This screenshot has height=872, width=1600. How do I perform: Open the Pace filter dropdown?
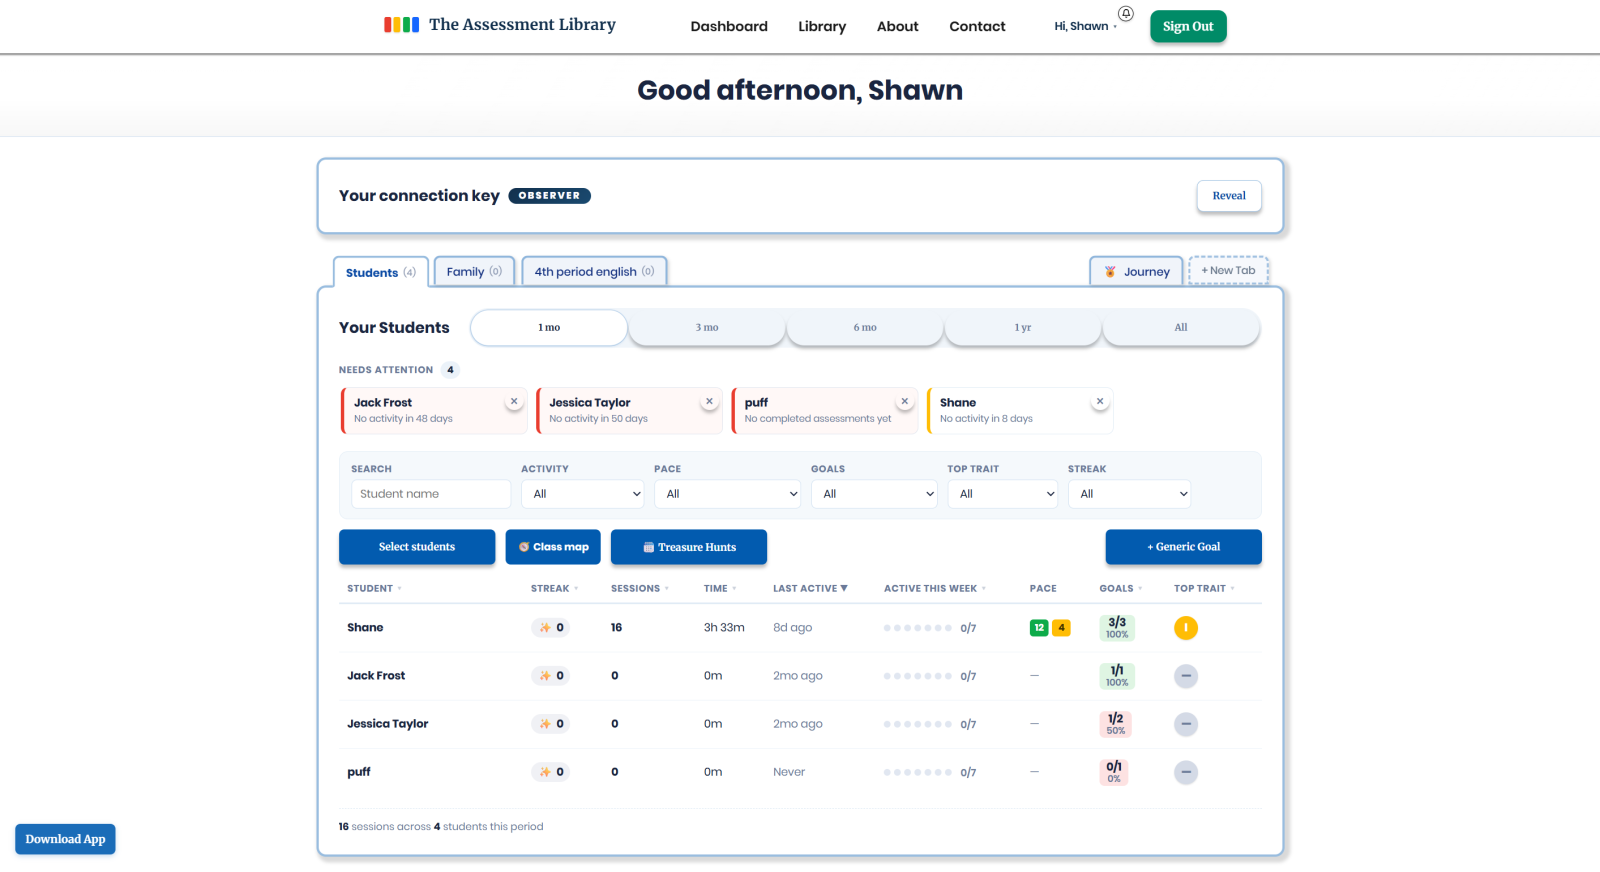[x=727, y=494]
